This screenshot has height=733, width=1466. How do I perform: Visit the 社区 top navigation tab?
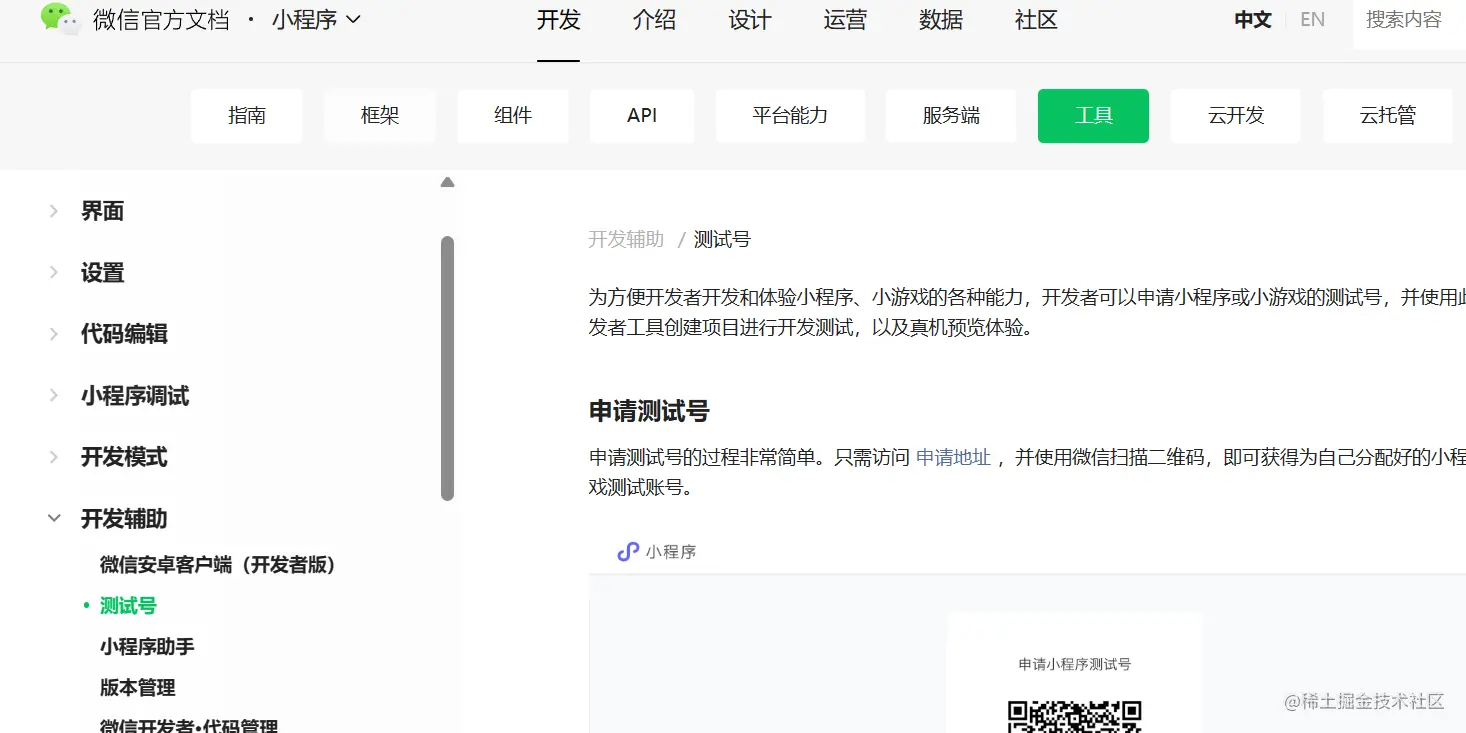[1036, 20]
